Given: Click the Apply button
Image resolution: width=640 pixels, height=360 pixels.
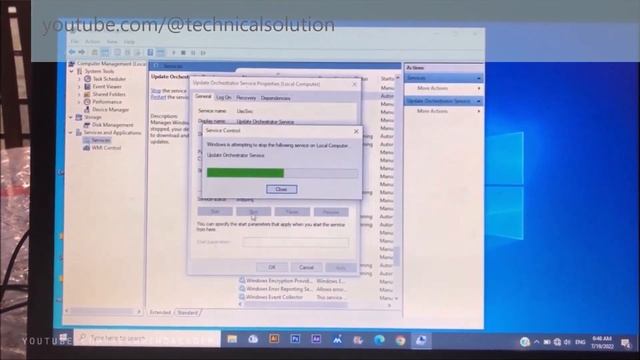Looking at the screenshot, I should (x=341, y=268).
